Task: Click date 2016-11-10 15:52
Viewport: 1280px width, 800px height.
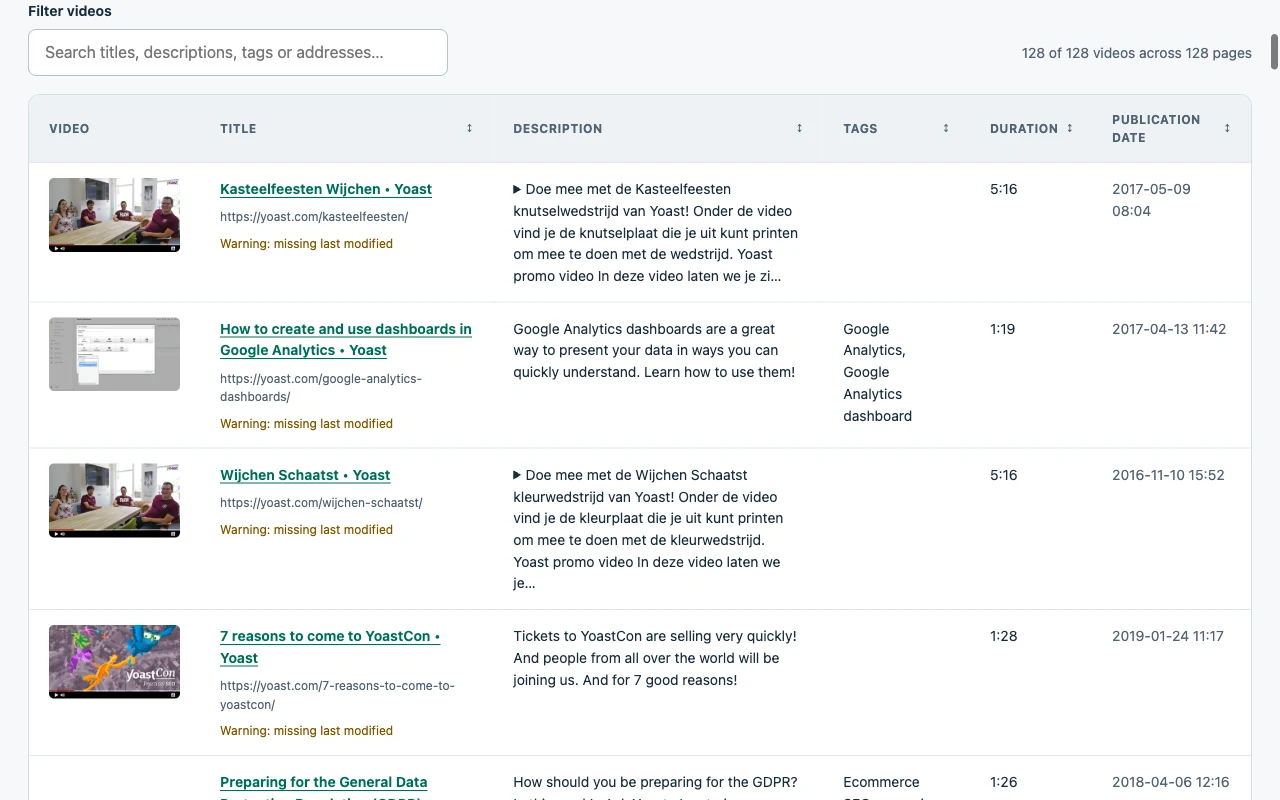Action: 1168,475
